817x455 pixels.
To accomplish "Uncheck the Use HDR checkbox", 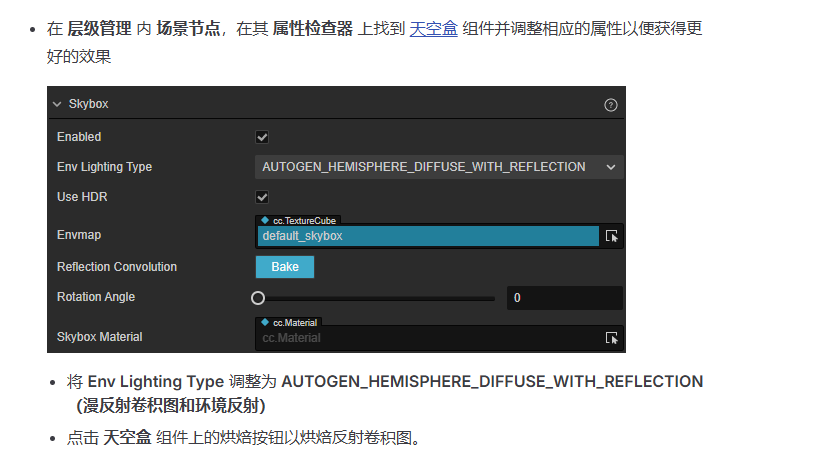I will point(262,197).
